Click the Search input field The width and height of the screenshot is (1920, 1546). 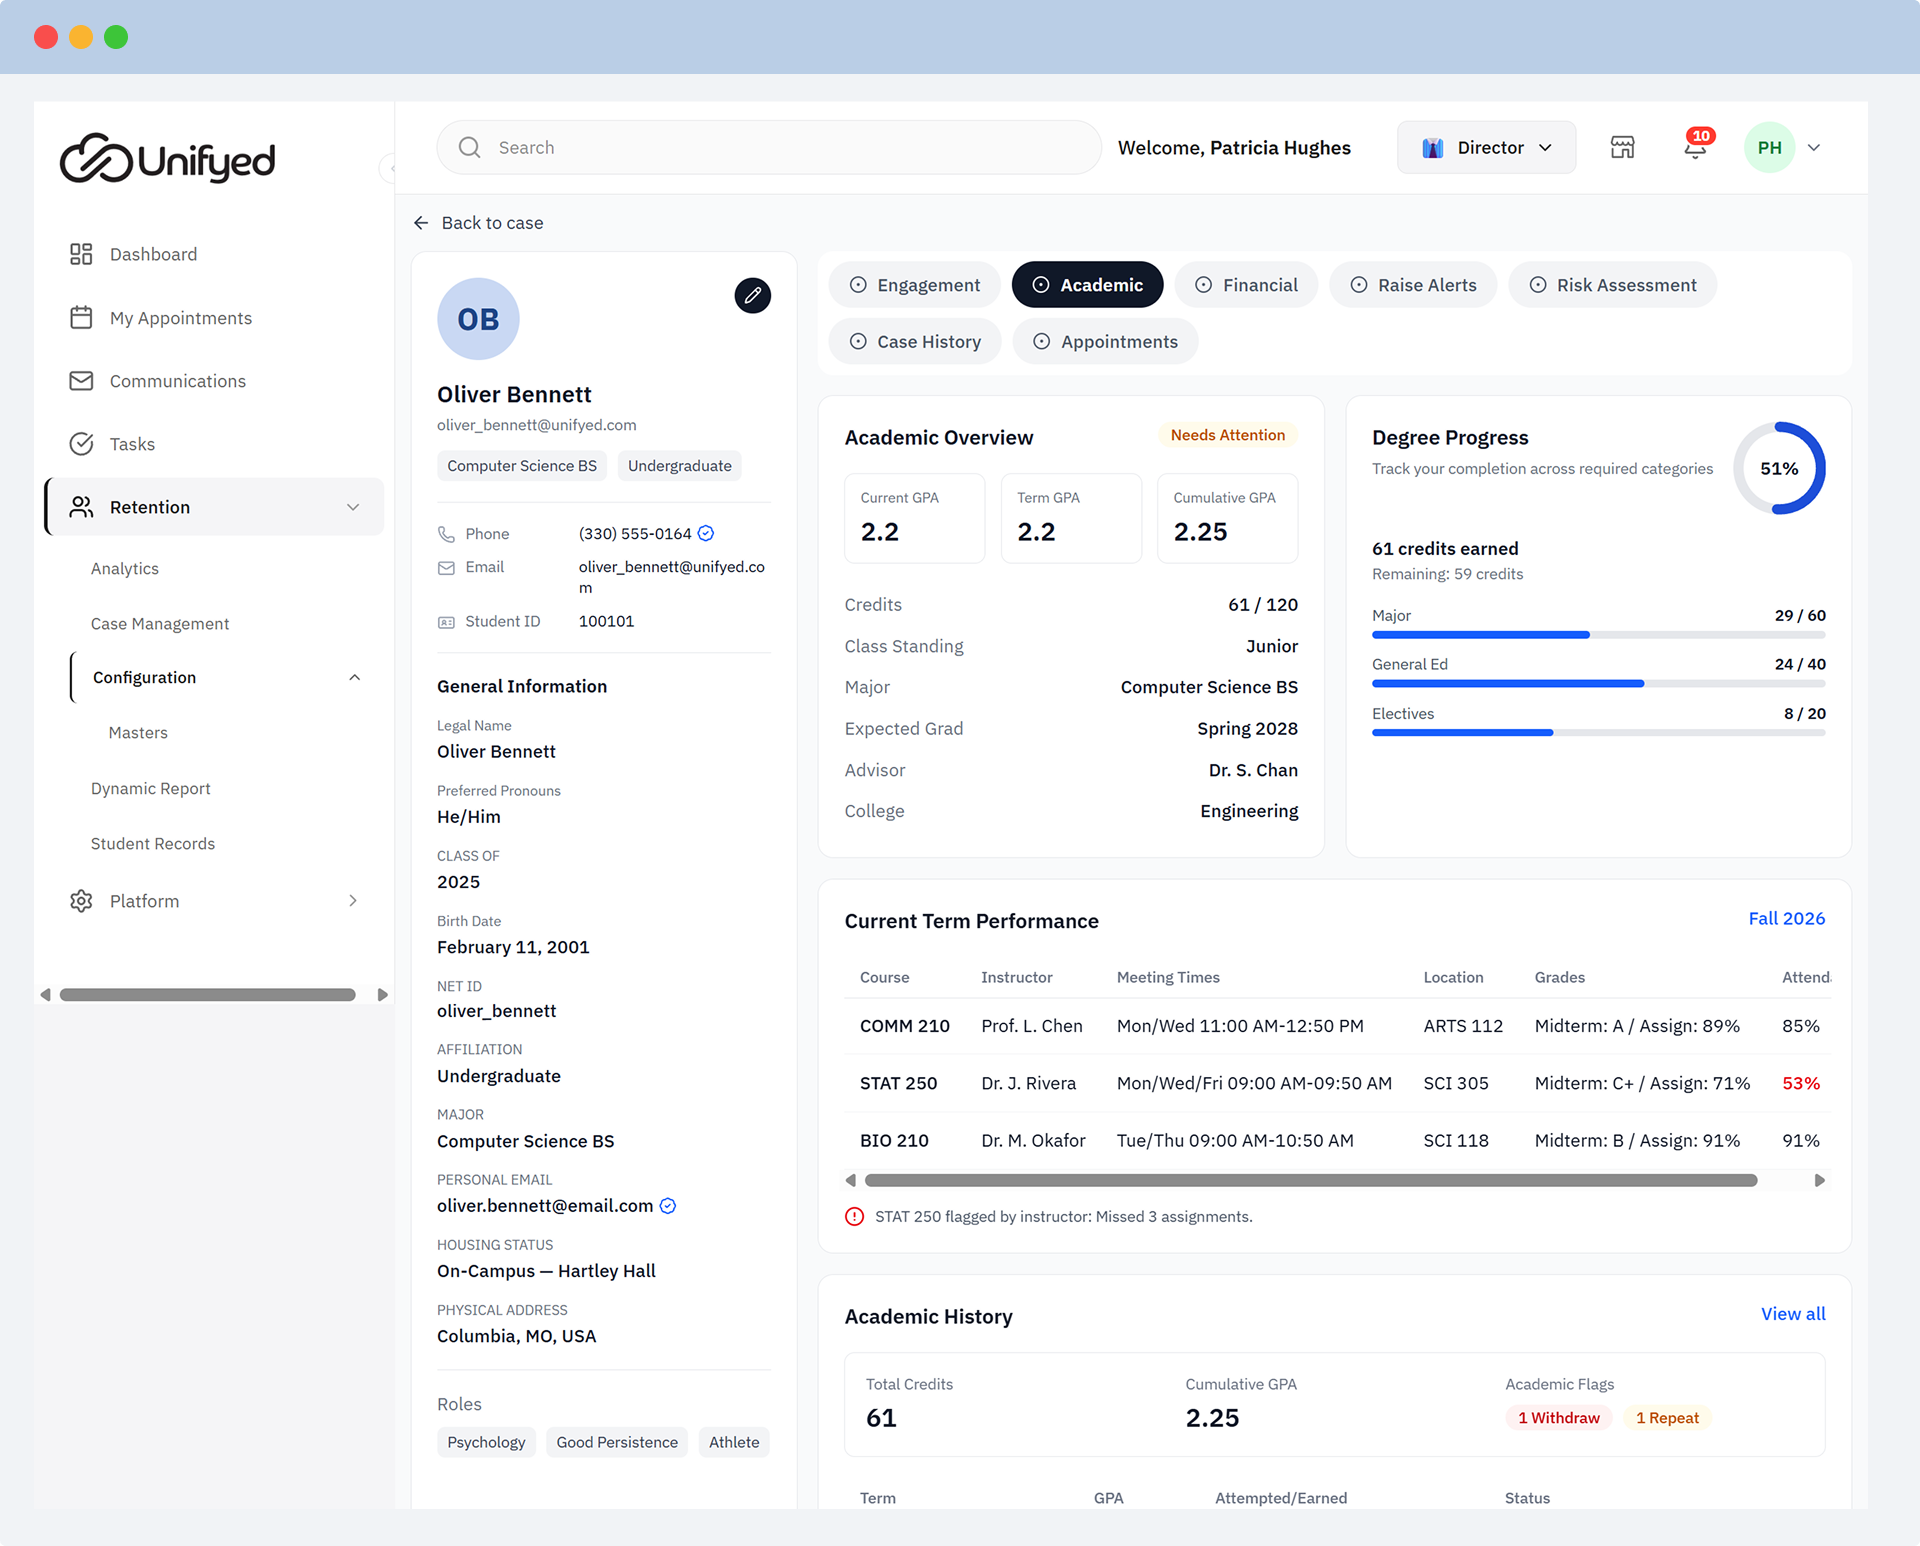769,148
